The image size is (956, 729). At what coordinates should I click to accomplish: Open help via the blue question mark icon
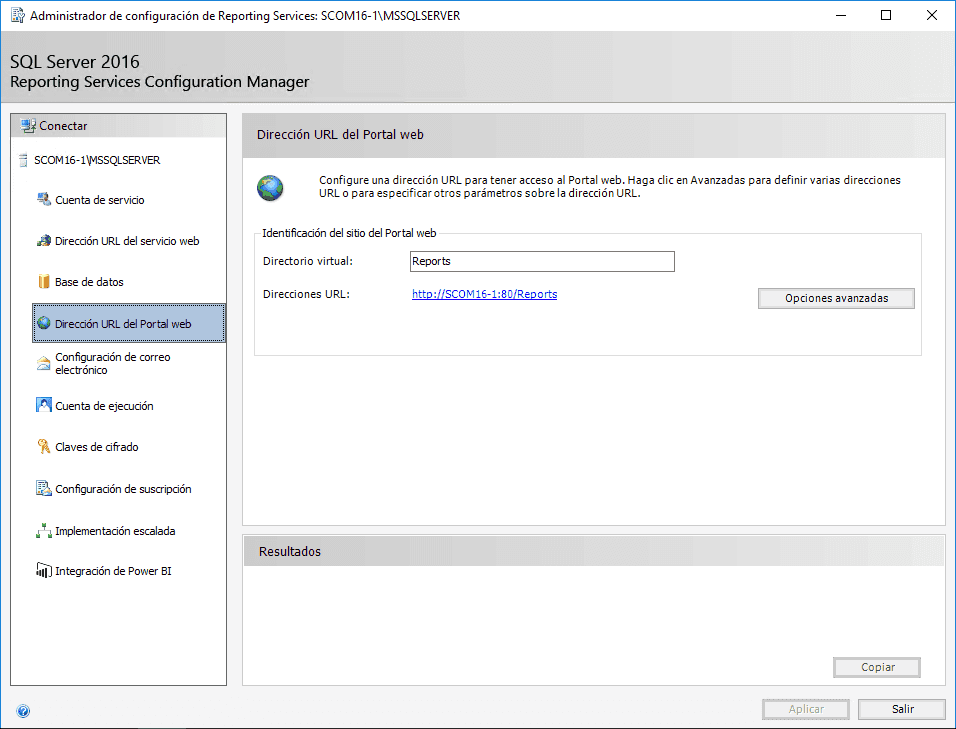coord(23,711)
